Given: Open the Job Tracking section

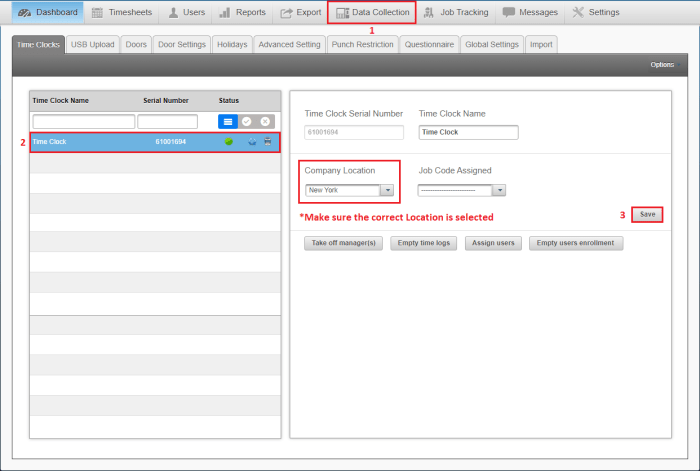Looking at the screenshot, I should [x=456, y=12].
